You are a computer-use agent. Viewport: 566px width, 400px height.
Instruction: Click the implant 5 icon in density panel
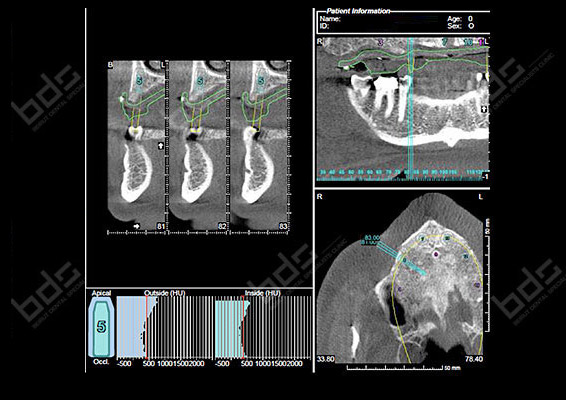point(101,327)
